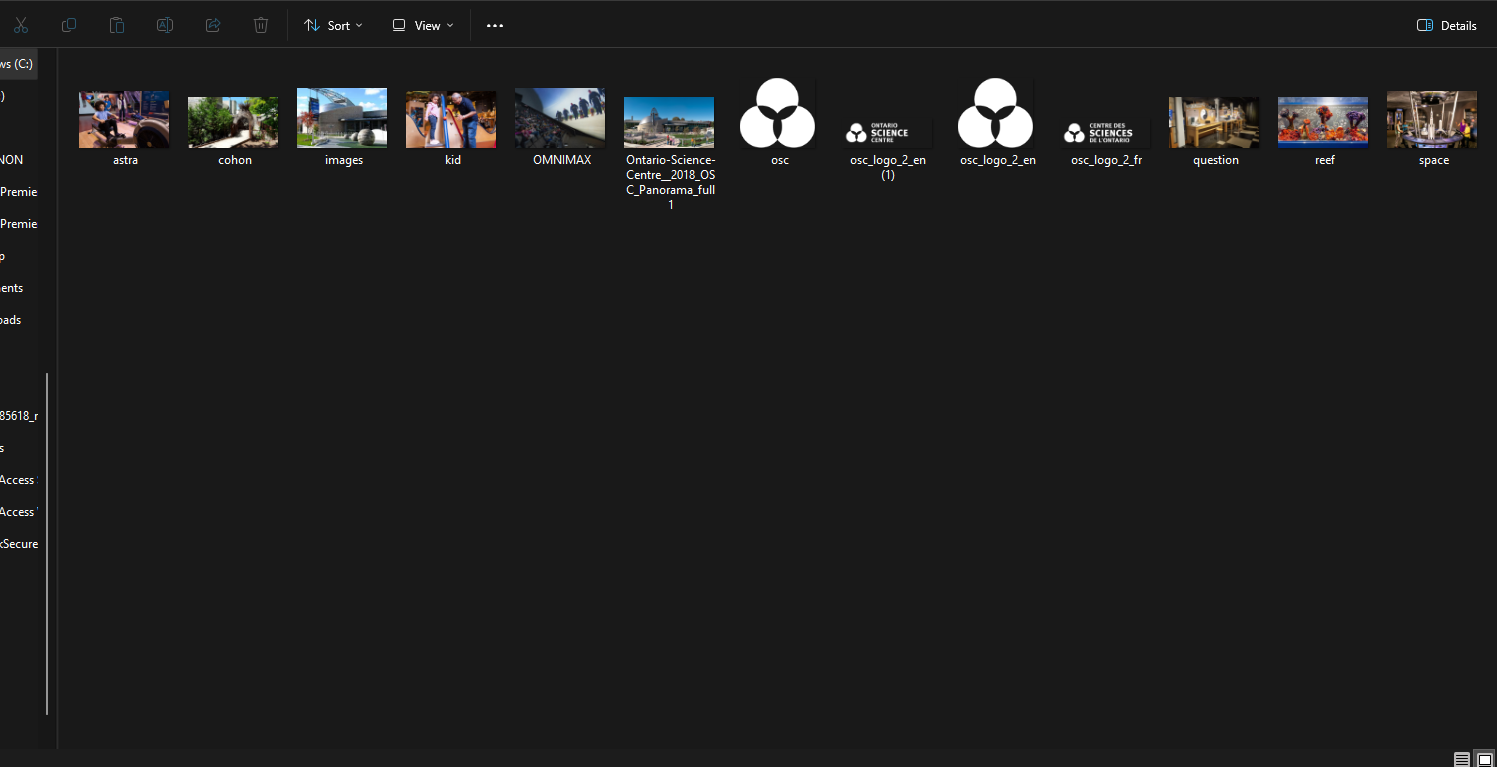Click the Rename icon in toolbar
The image size is (1497, 767).
click(165, 25)
